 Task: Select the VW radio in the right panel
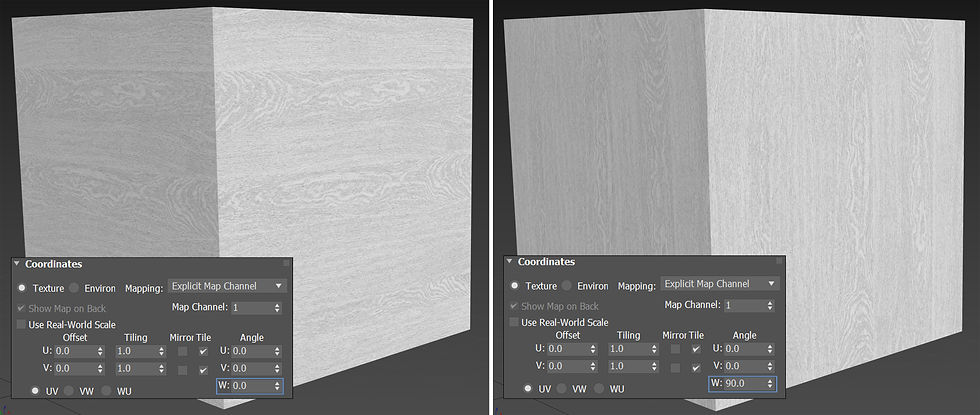point(562,388)
